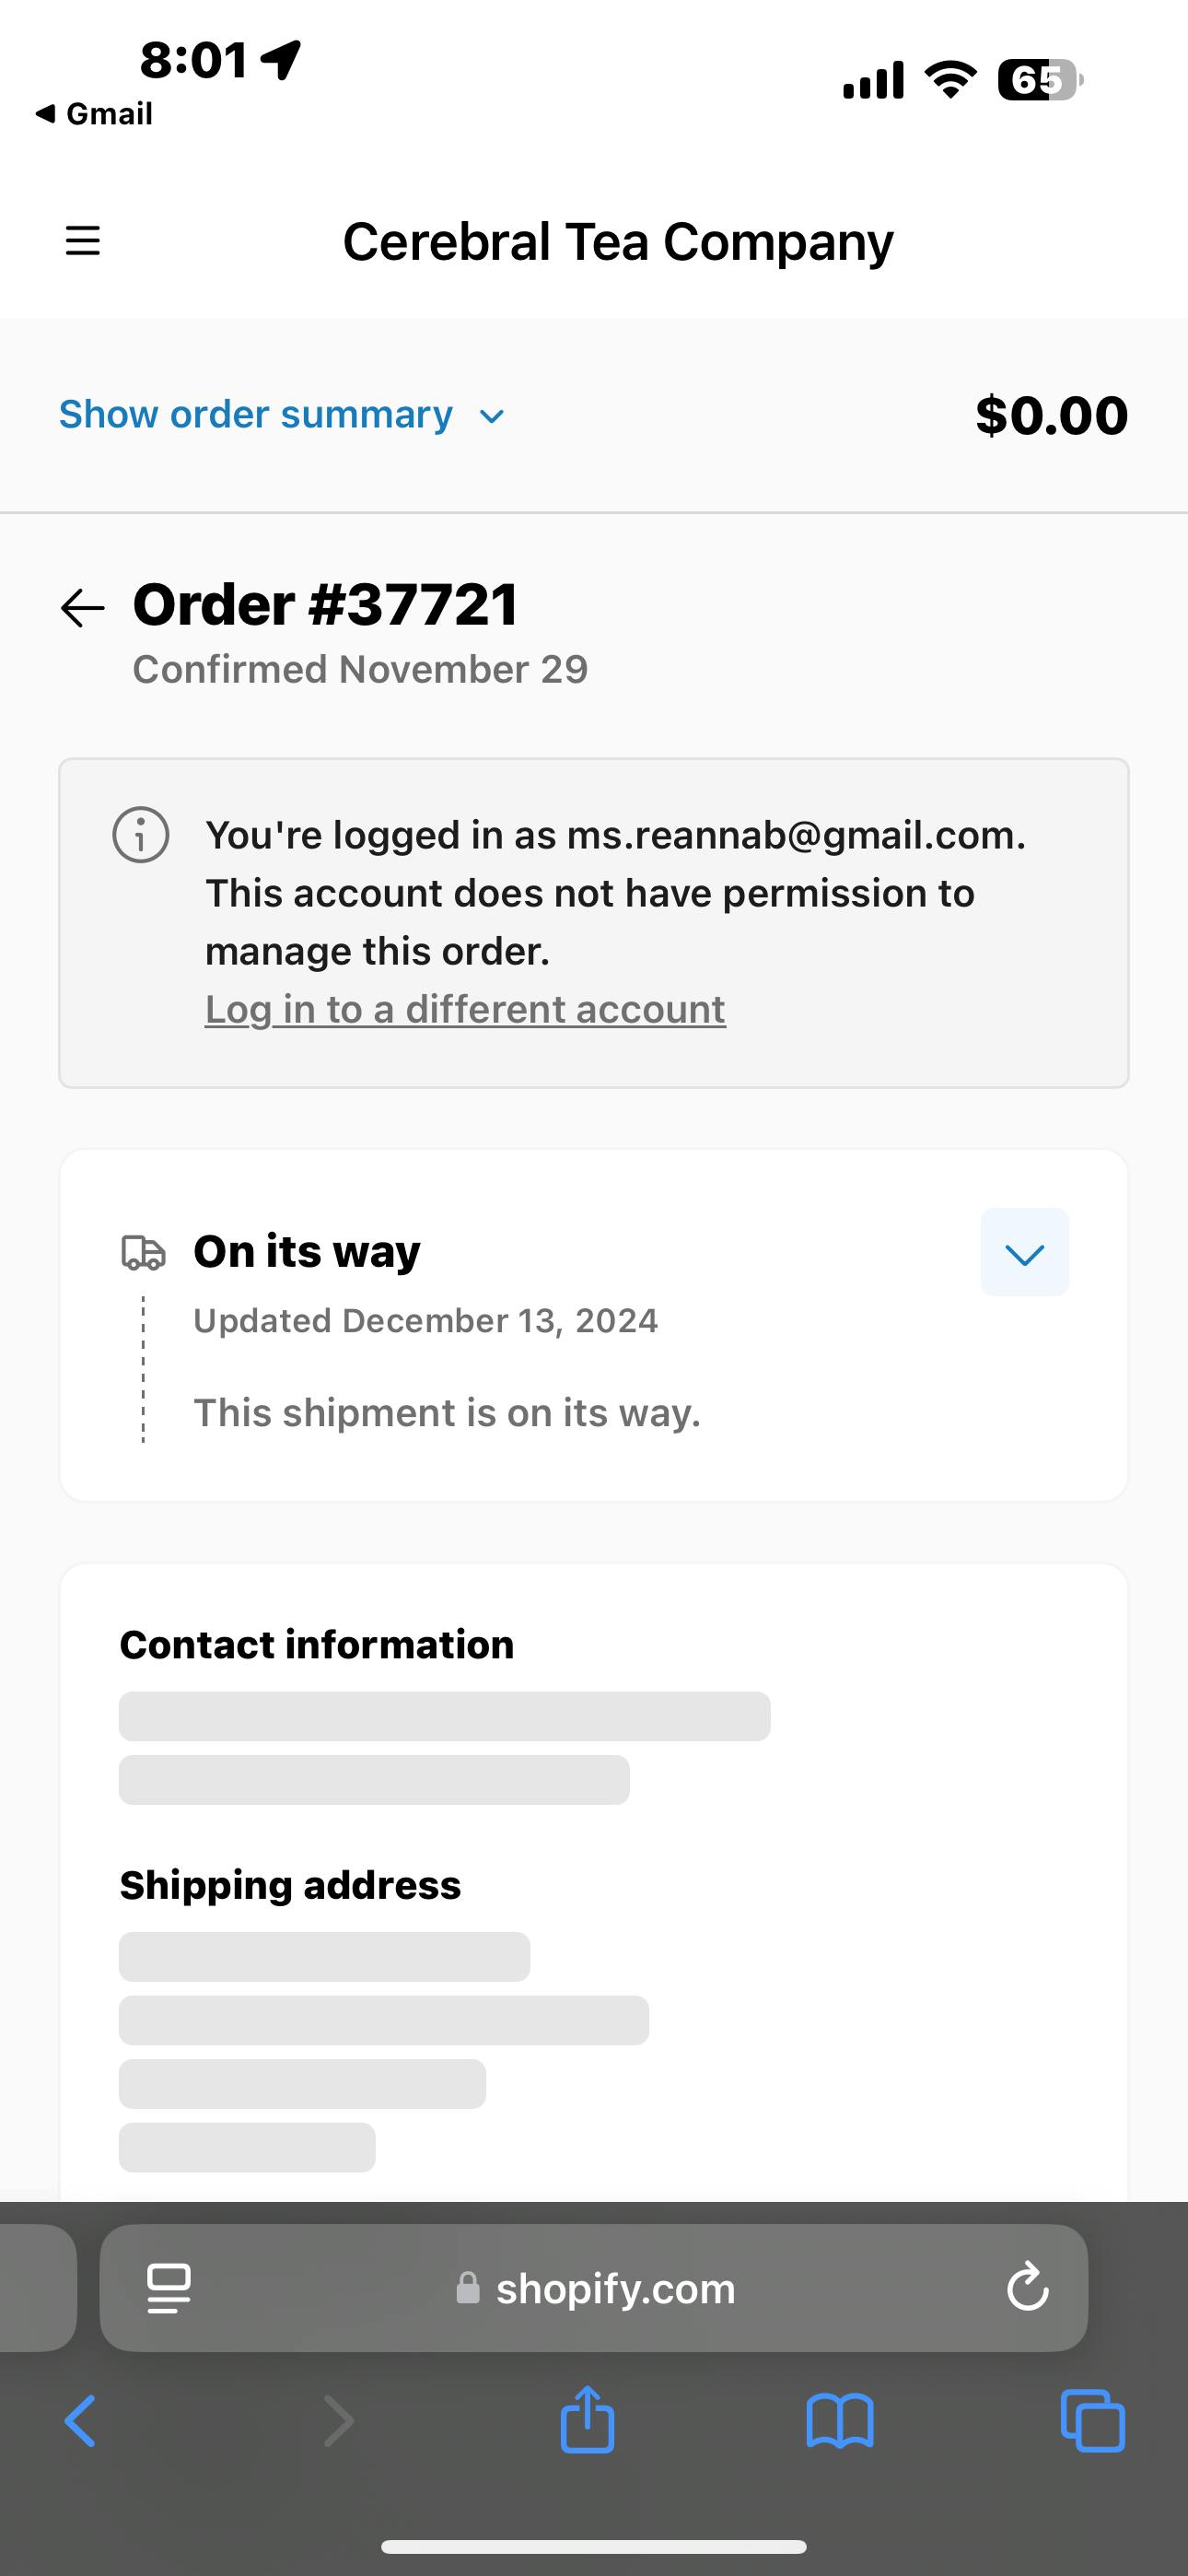
Task: Tap the Safari forward chevron
Action: click(339, 2421)
